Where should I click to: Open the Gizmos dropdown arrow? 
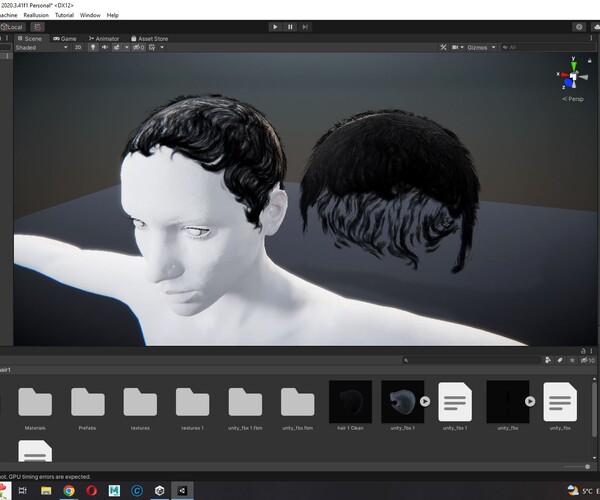tap(494, 47)
